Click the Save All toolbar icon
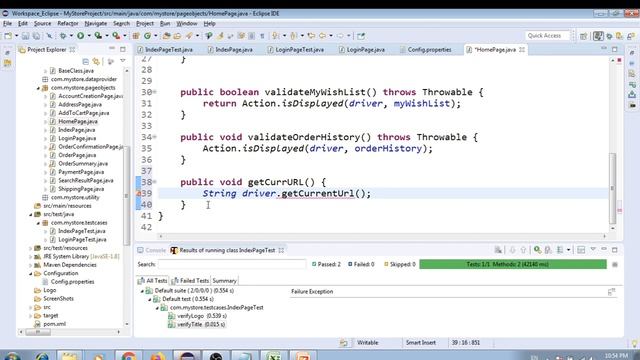This screenshot has height=360, width=640. [x=36, y=36]
